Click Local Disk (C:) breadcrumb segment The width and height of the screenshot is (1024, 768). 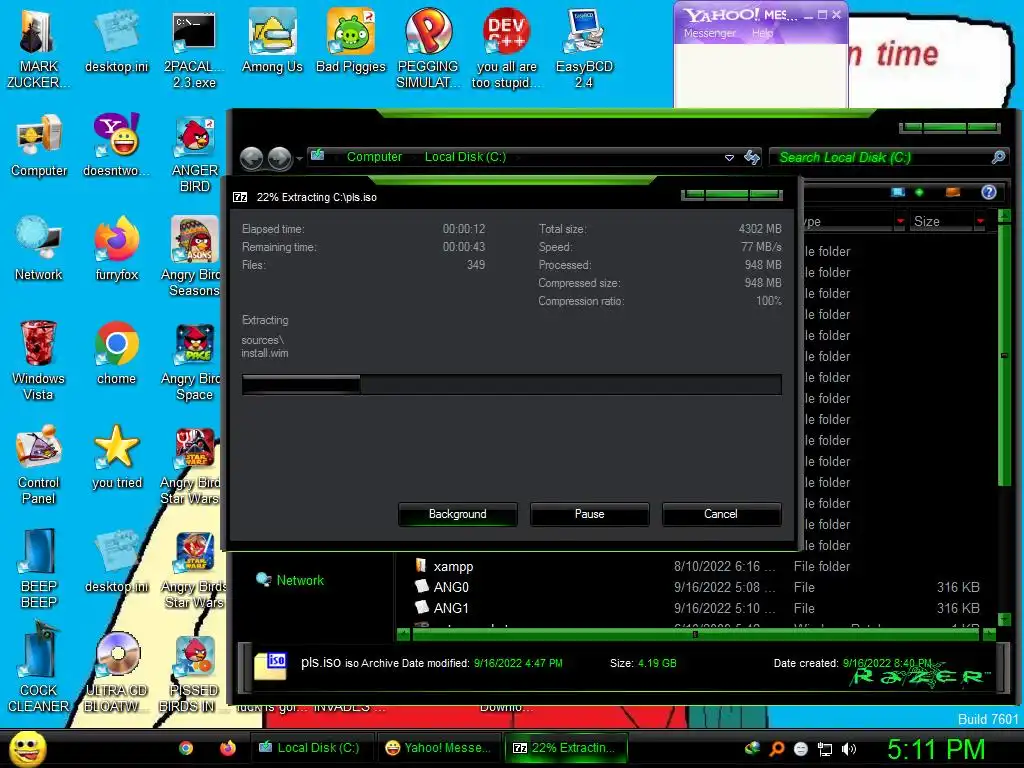(465, 157)
